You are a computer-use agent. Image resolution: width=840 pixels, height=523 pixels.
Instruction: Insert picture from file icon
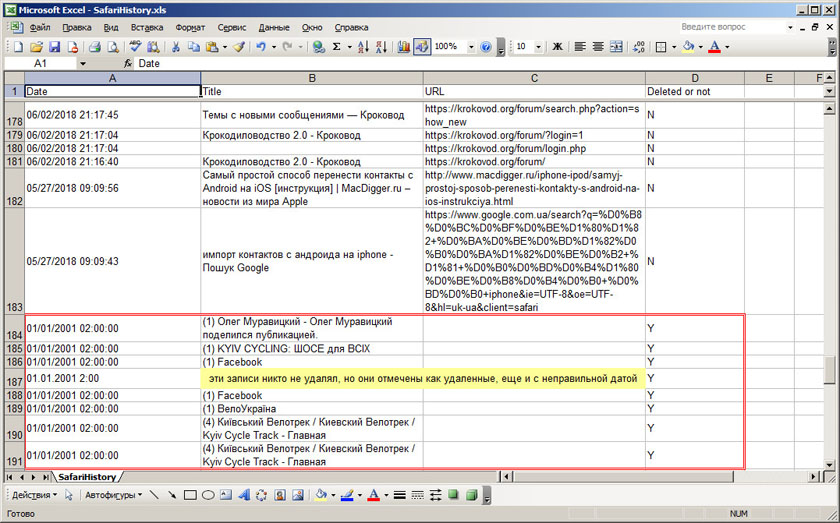tap(298, 495)
